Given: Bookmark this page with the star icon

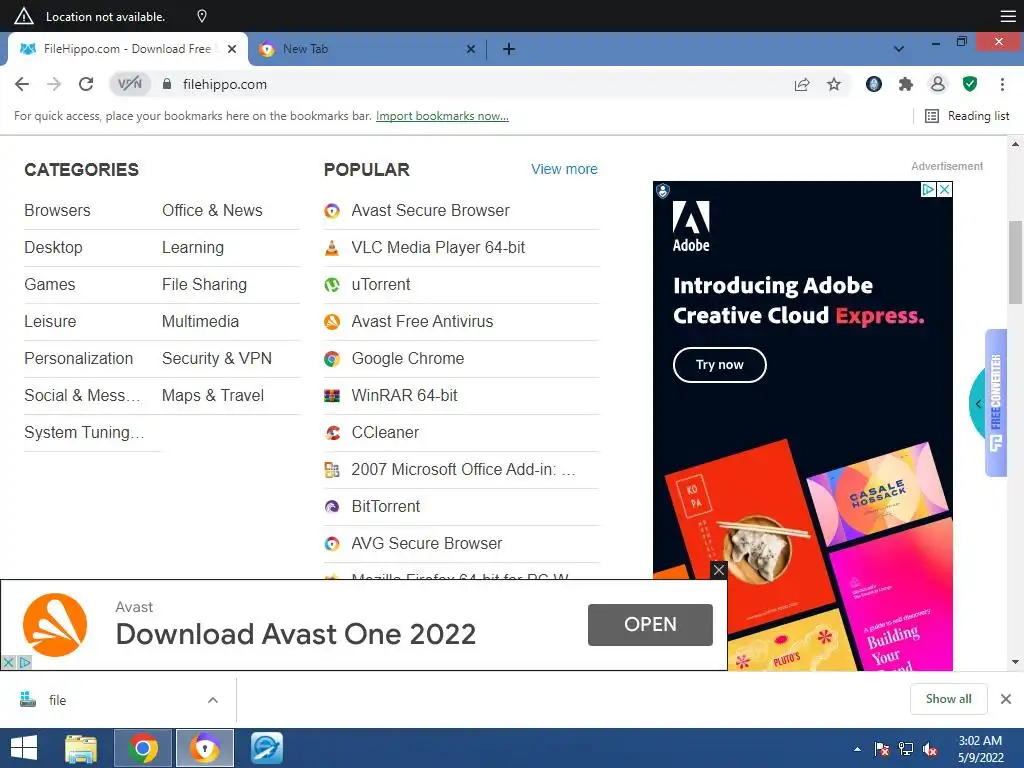Looking at the screenshot, I should coord(834,84).
